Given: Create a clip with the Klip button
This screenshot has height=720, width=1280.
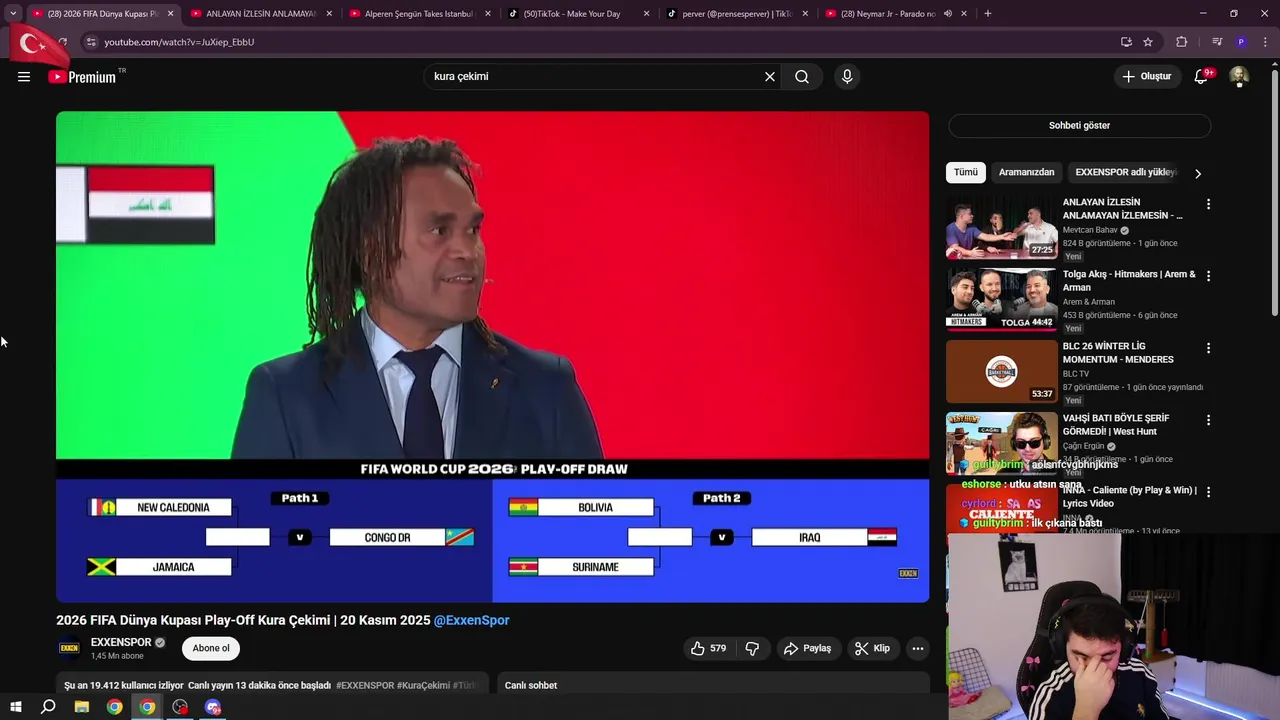Looking at the screenshot, I should (872, 648).
